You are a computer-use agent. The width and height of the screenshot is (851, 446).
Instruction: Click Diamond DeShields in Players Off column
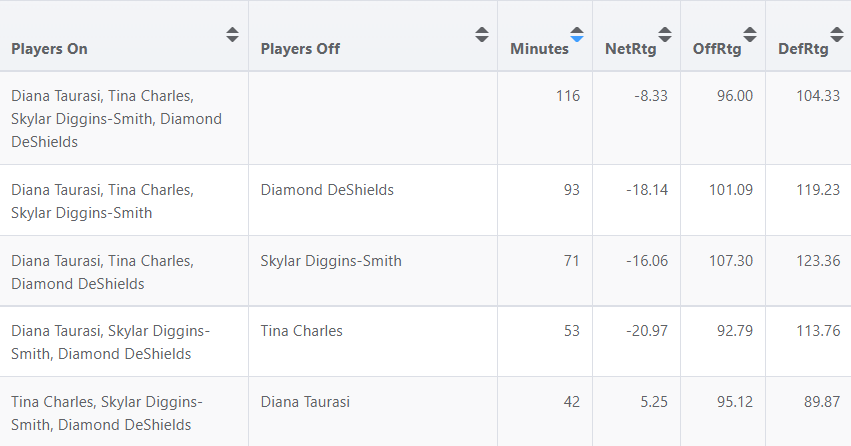[327, 190]
